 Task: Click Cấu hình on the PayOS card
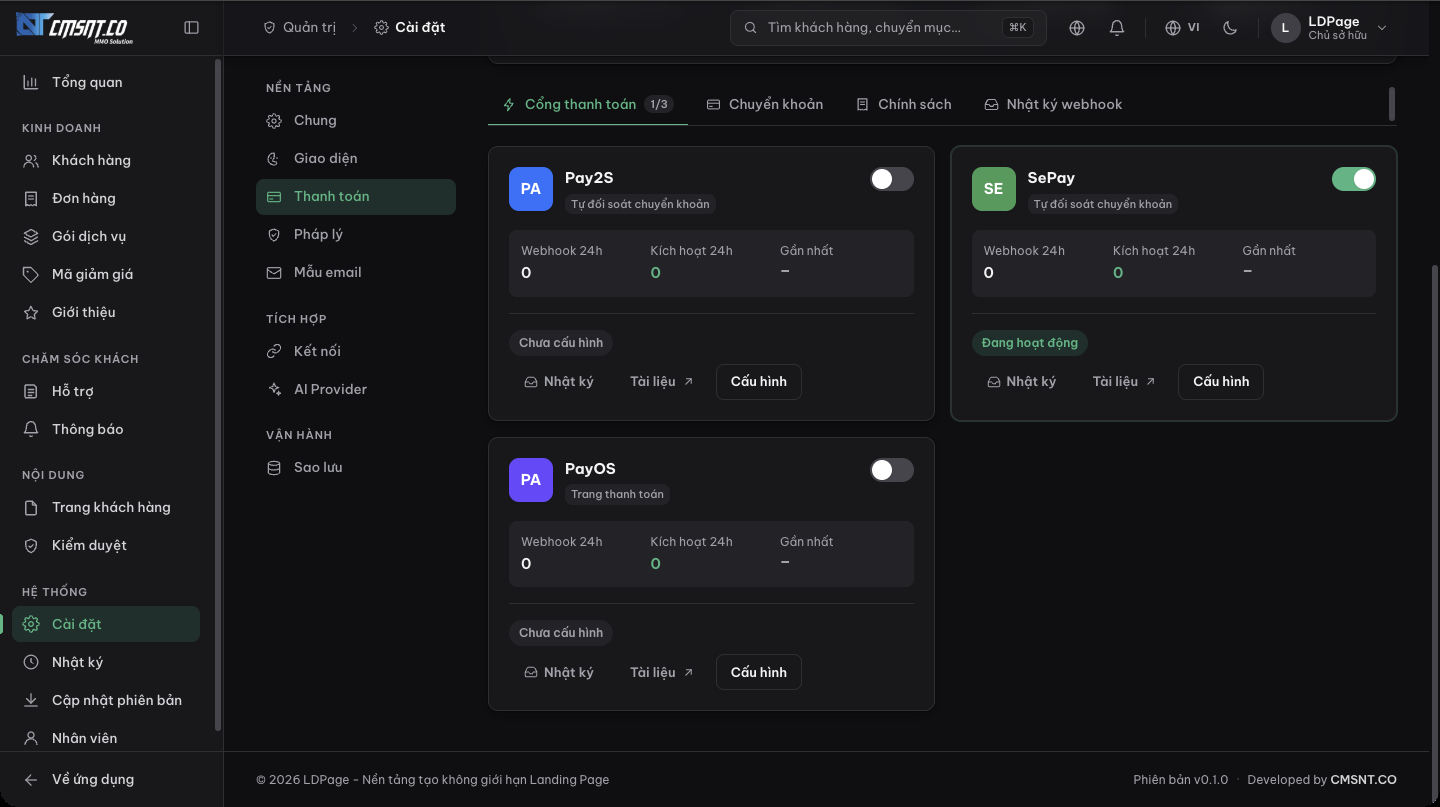[x=759, y=672]
